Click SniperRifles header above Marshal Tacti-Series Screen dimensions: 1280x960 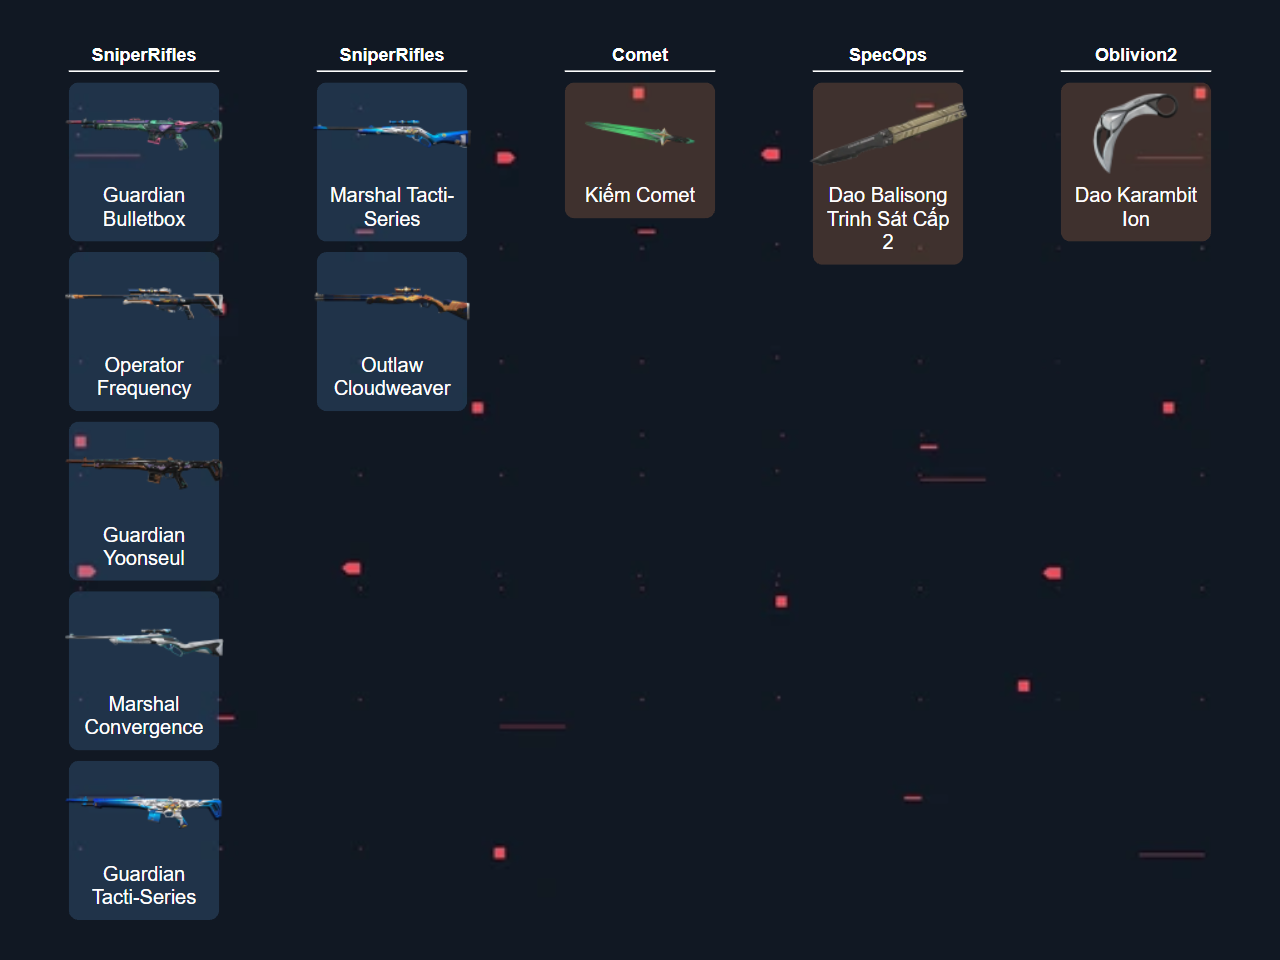[x=392, y=55]
